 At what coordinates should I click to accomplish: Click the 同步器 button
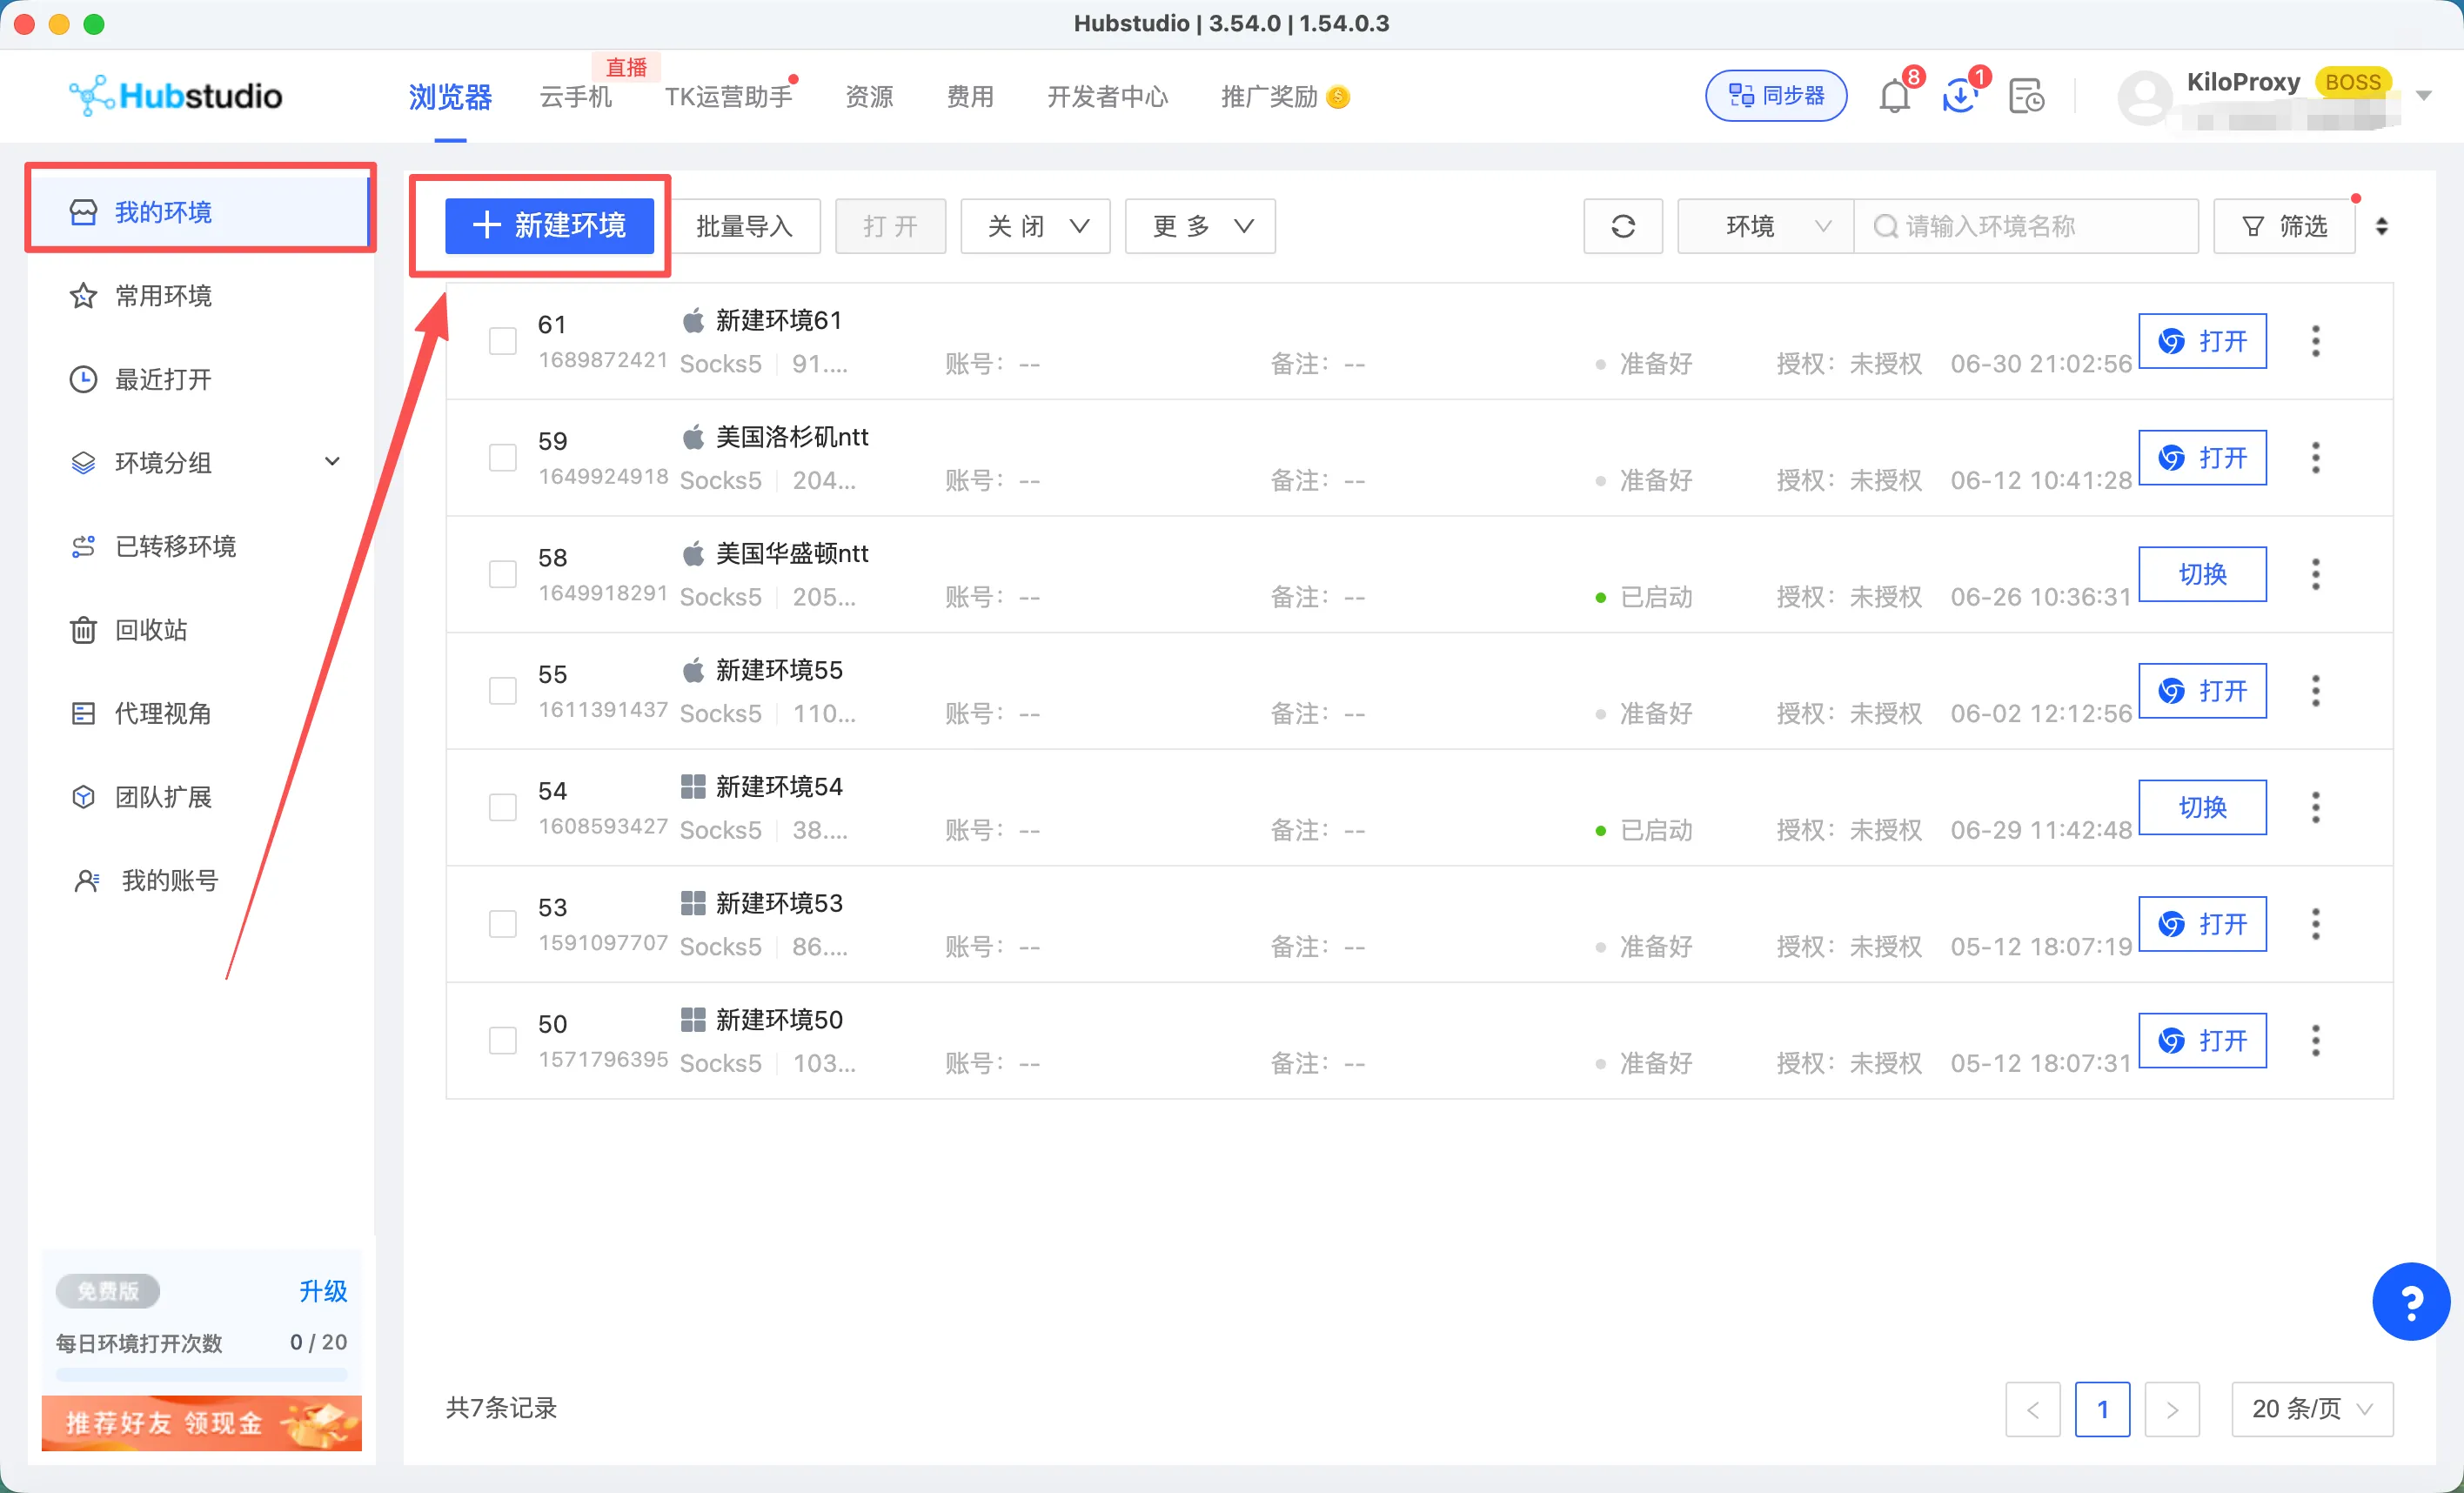pyautogui.click(x=1776, y=96)
